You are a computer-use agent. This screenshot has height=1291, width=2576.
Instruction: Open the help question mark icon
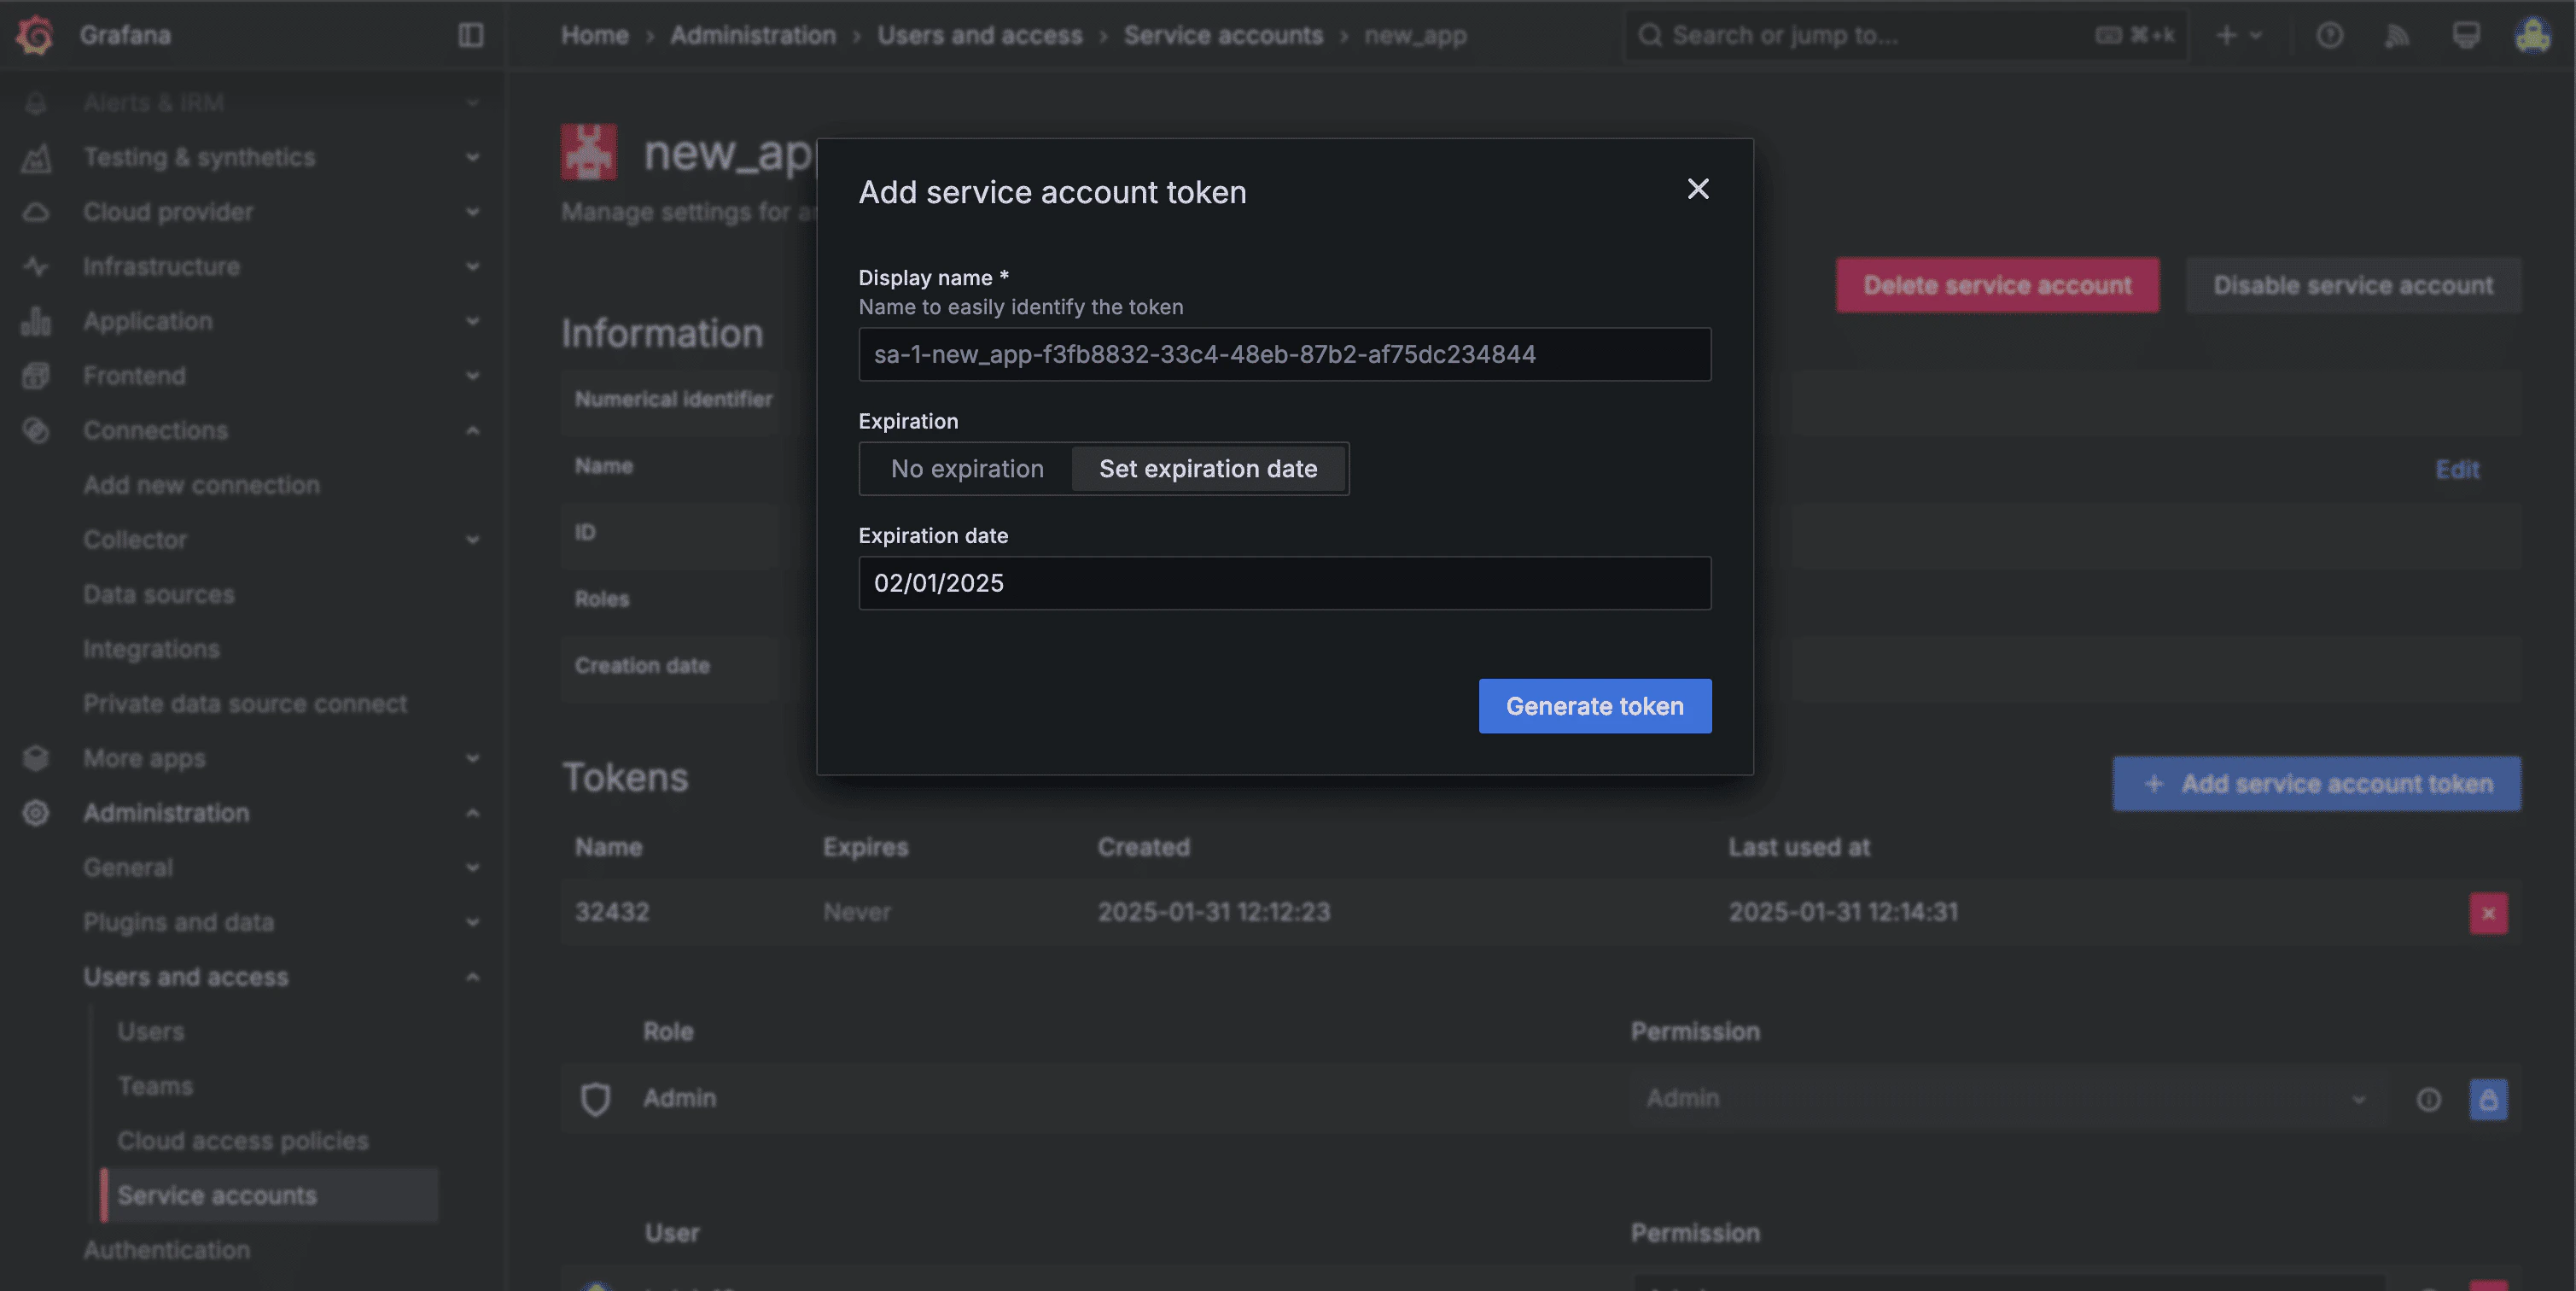(2329, 35)
